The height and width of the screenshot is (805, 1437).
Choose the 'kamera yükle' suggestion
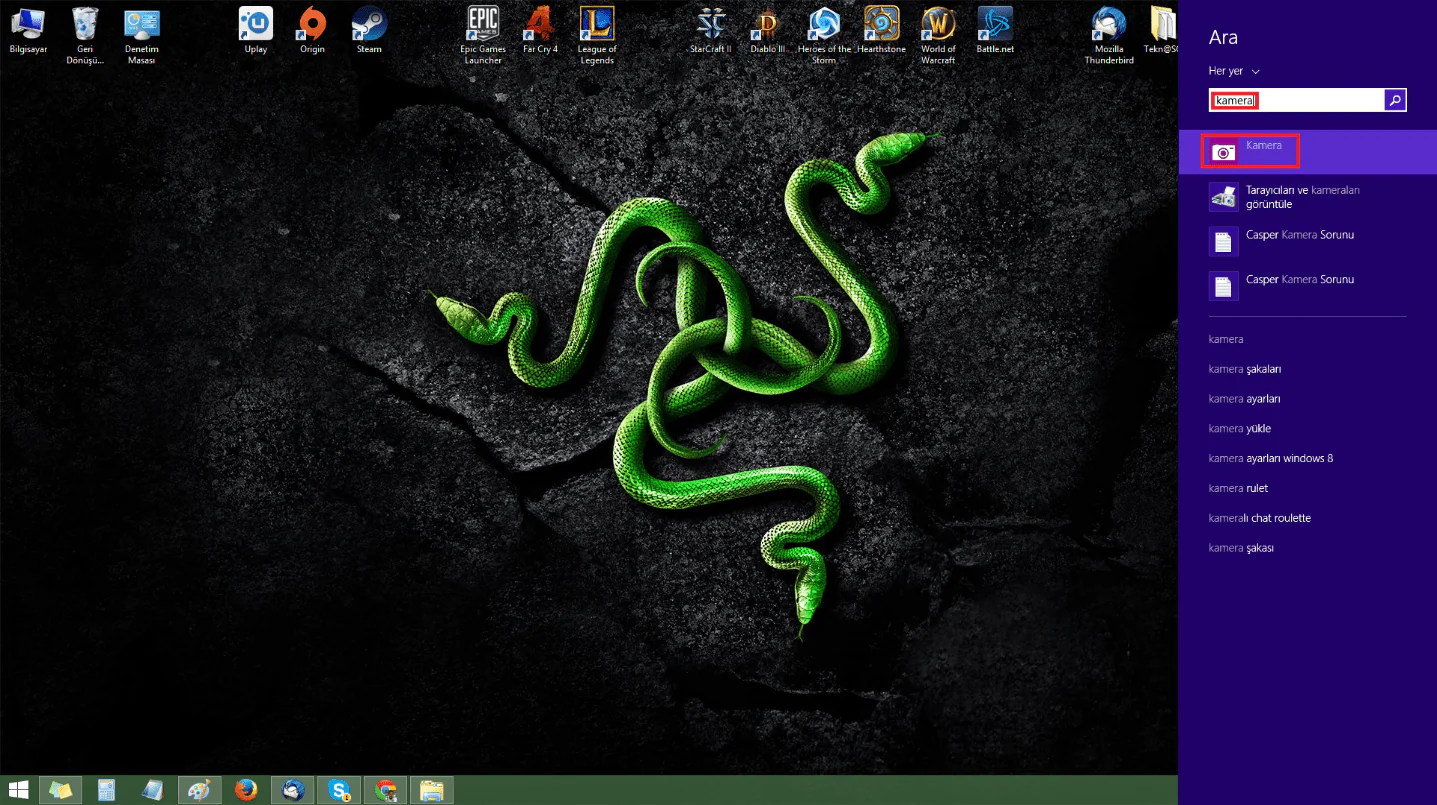1239,428
